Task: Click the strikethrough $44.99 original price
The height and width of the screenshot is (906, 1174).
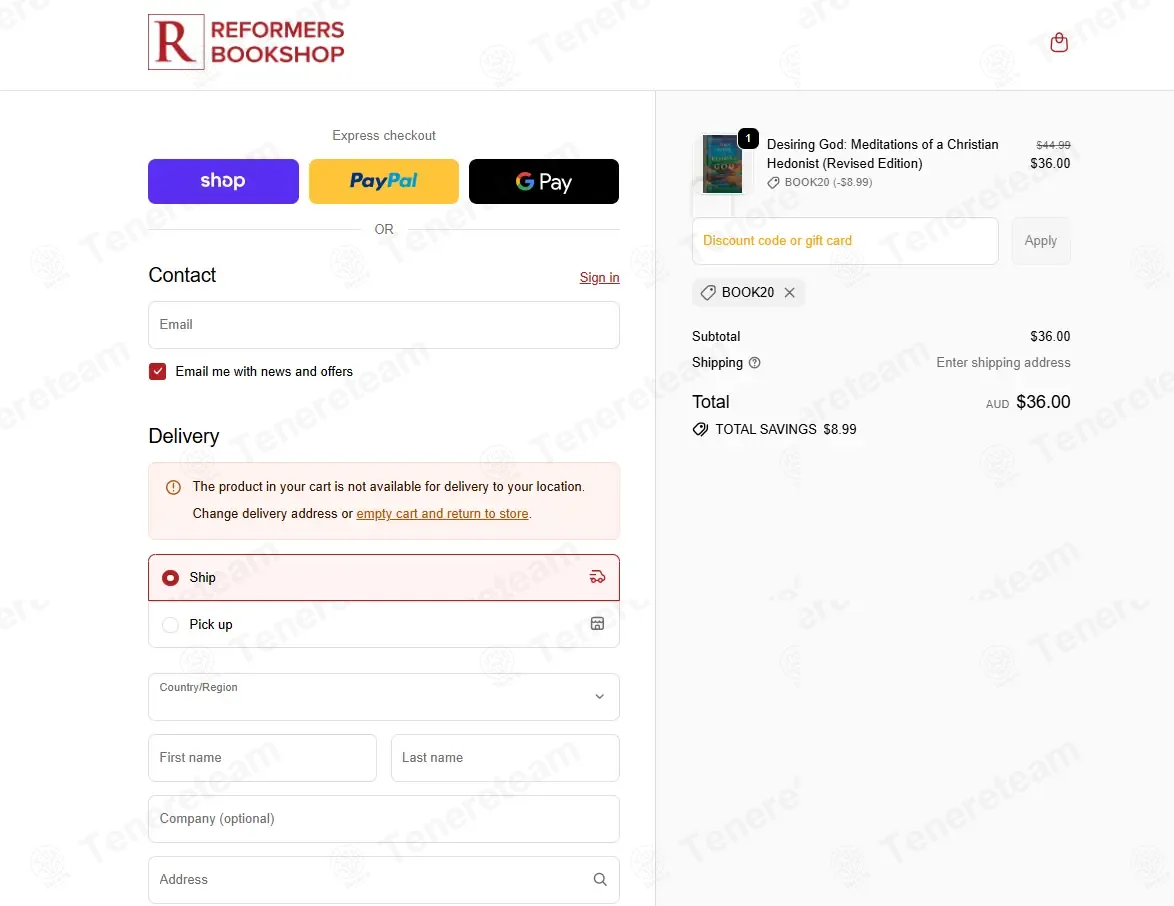Action: tap(1053, 145)
